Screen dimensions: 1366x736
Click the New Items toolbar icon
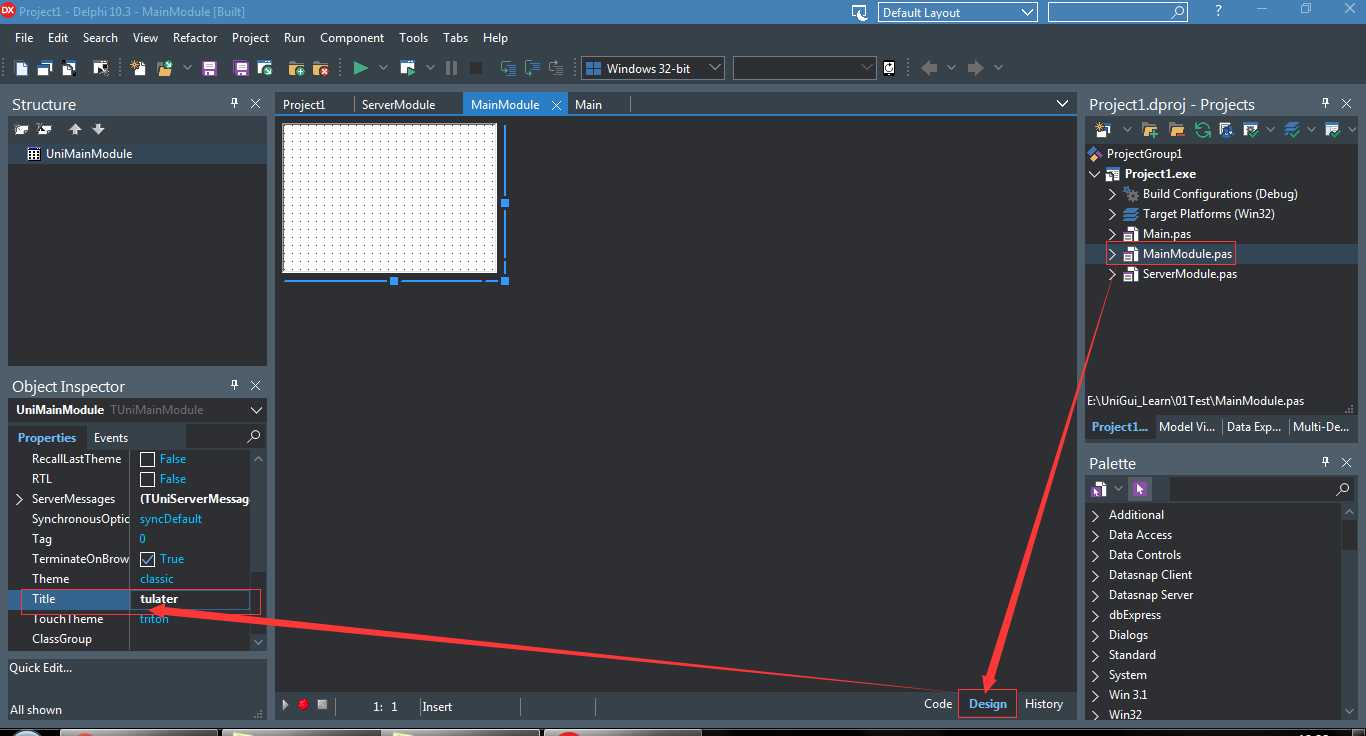(x=138, y=68)
